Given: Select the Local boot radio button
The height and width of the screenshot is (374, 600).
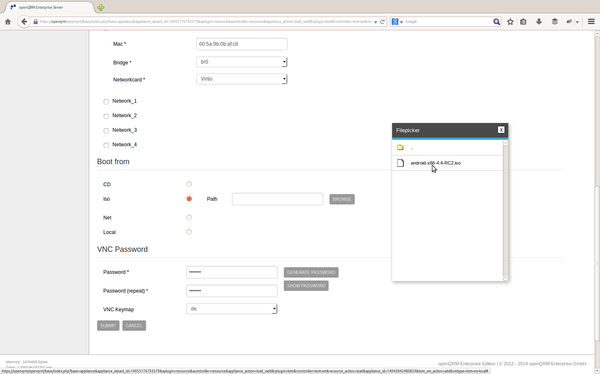Looking at the screenshot, I should [189, 232].
